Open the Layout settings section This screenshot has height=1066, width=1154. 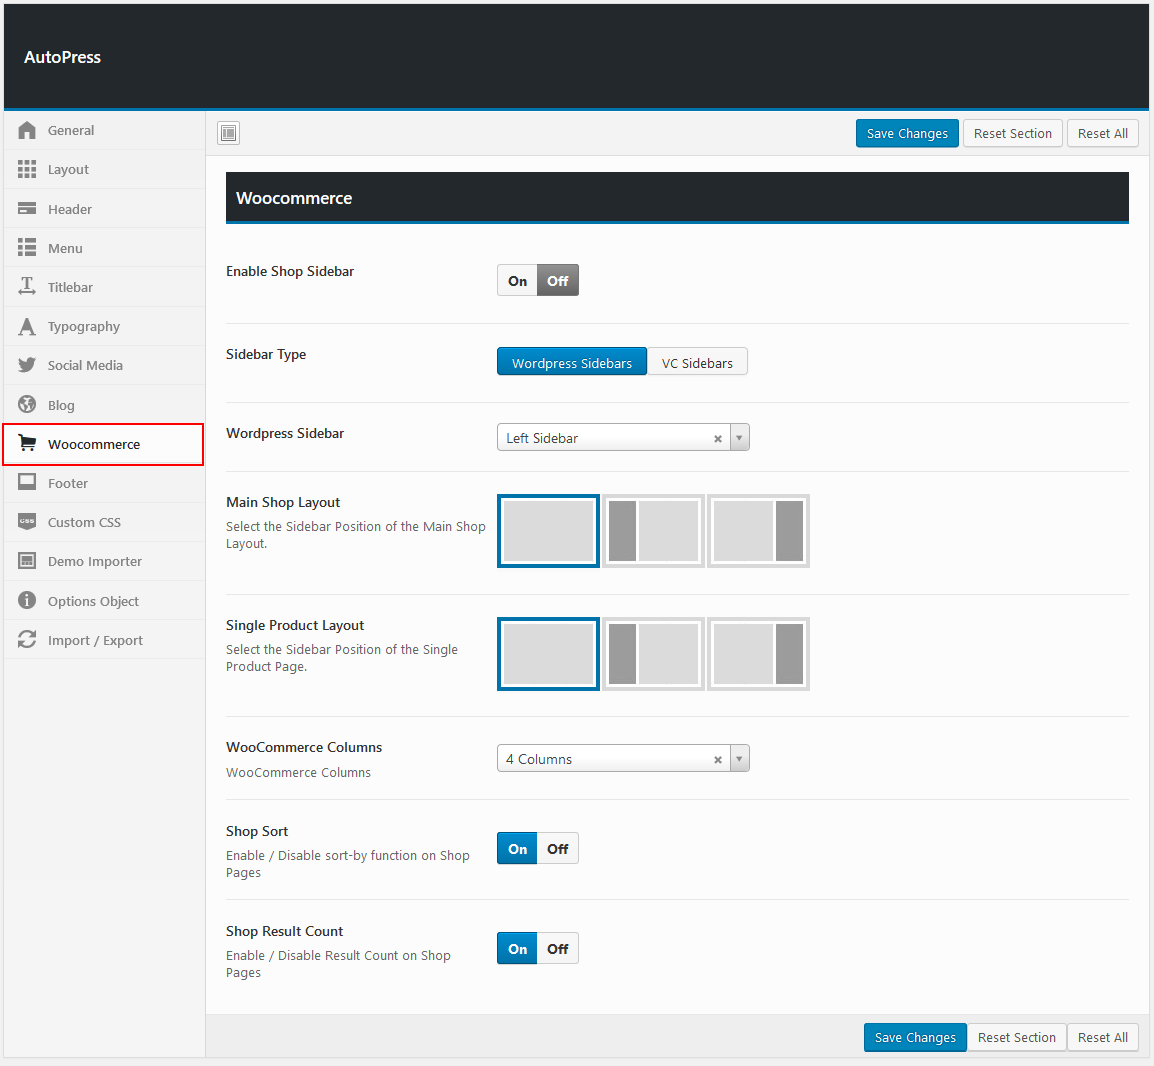point(104,169)
